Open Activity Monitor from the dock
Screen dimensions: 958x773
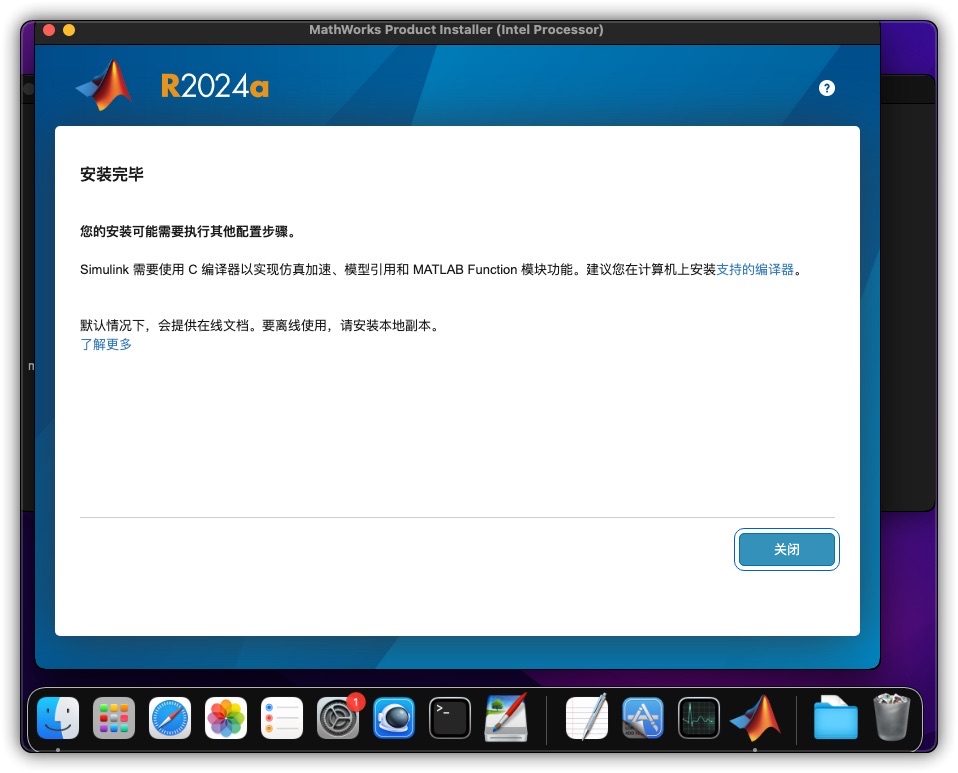[699, 718]
